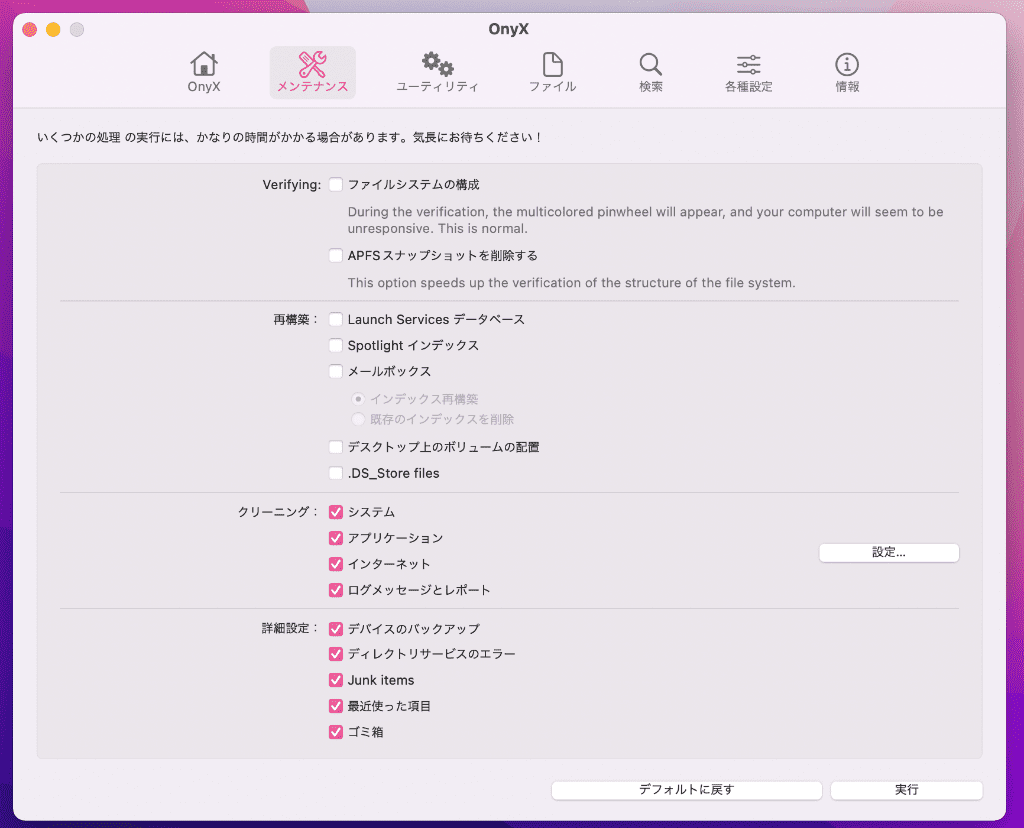Open the 各種設定 sliders icon
Viewport: 1024px width, 828px height.
748,72
